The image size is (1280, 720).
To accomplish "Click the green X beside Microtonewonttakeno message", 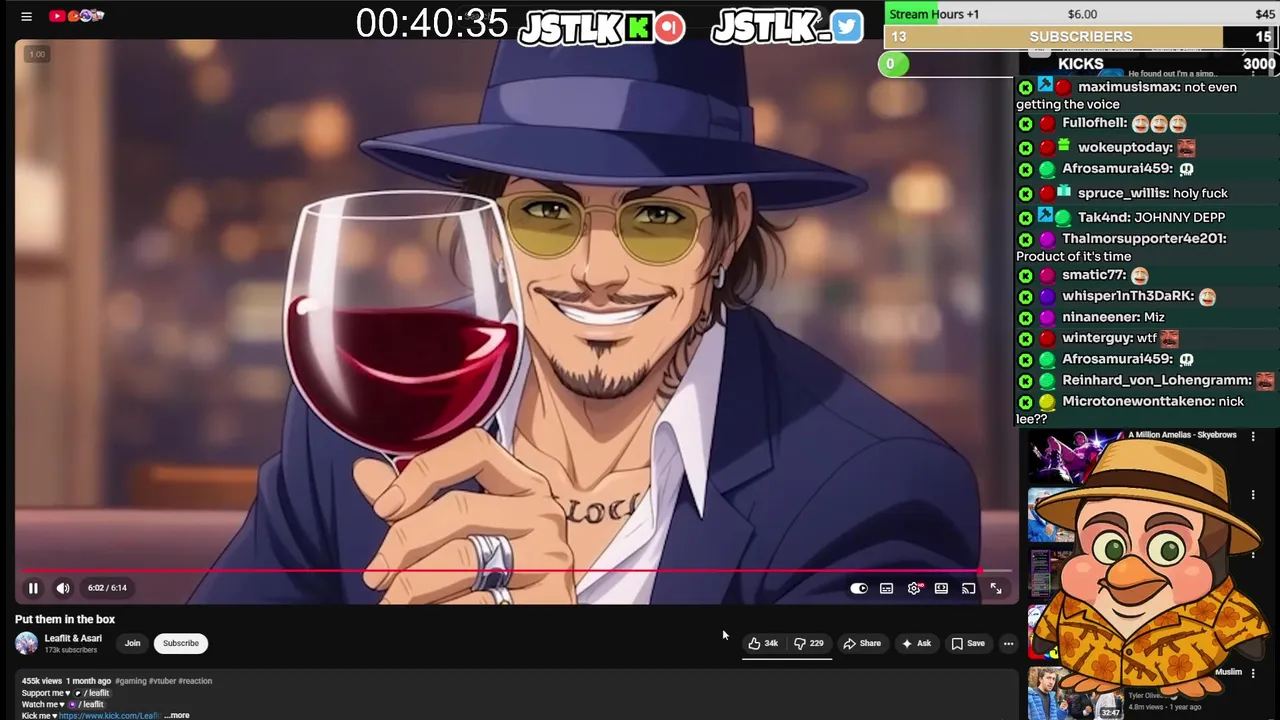I will pyautogui.click(x=1025, y=402).
